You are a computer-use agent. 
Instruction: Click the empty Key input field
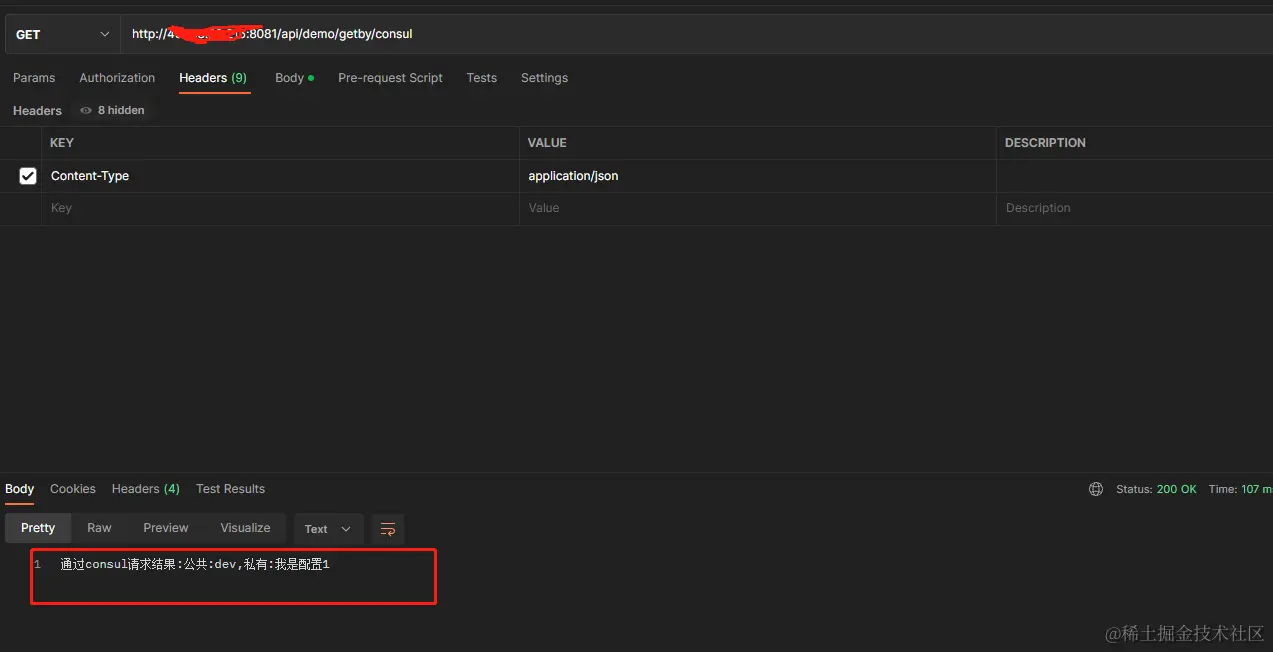click(x=280, y=208)
